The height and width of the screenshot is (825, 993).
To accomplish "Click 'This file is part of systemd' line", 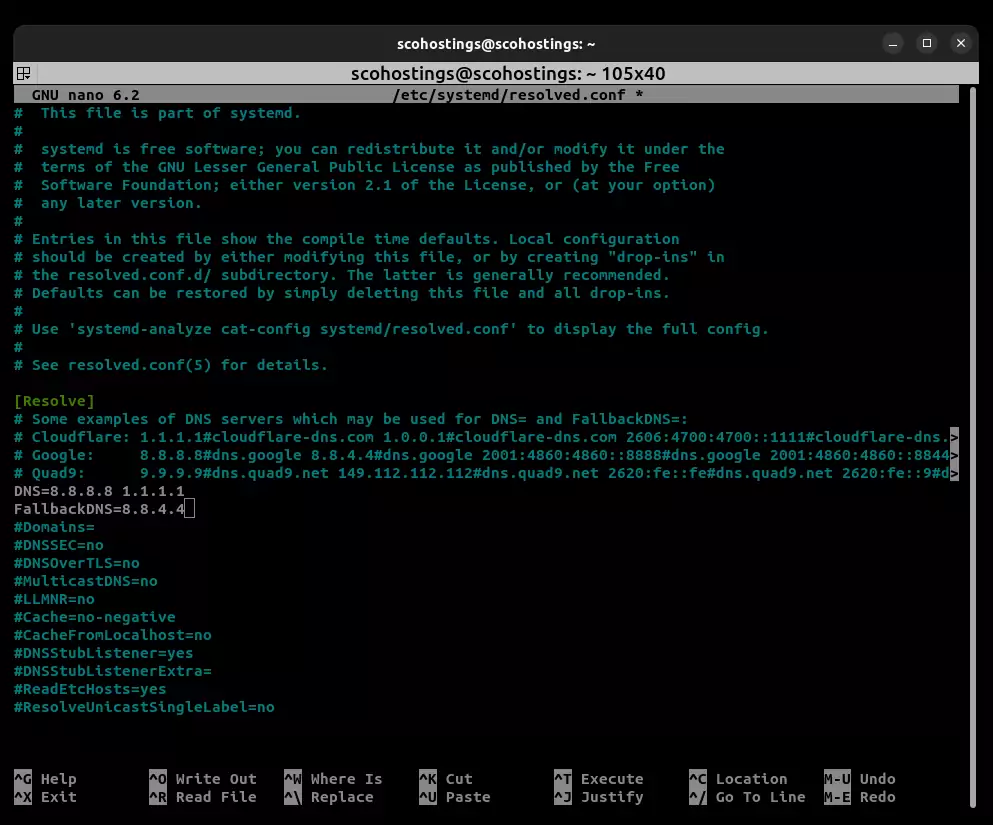I will 158,113.
